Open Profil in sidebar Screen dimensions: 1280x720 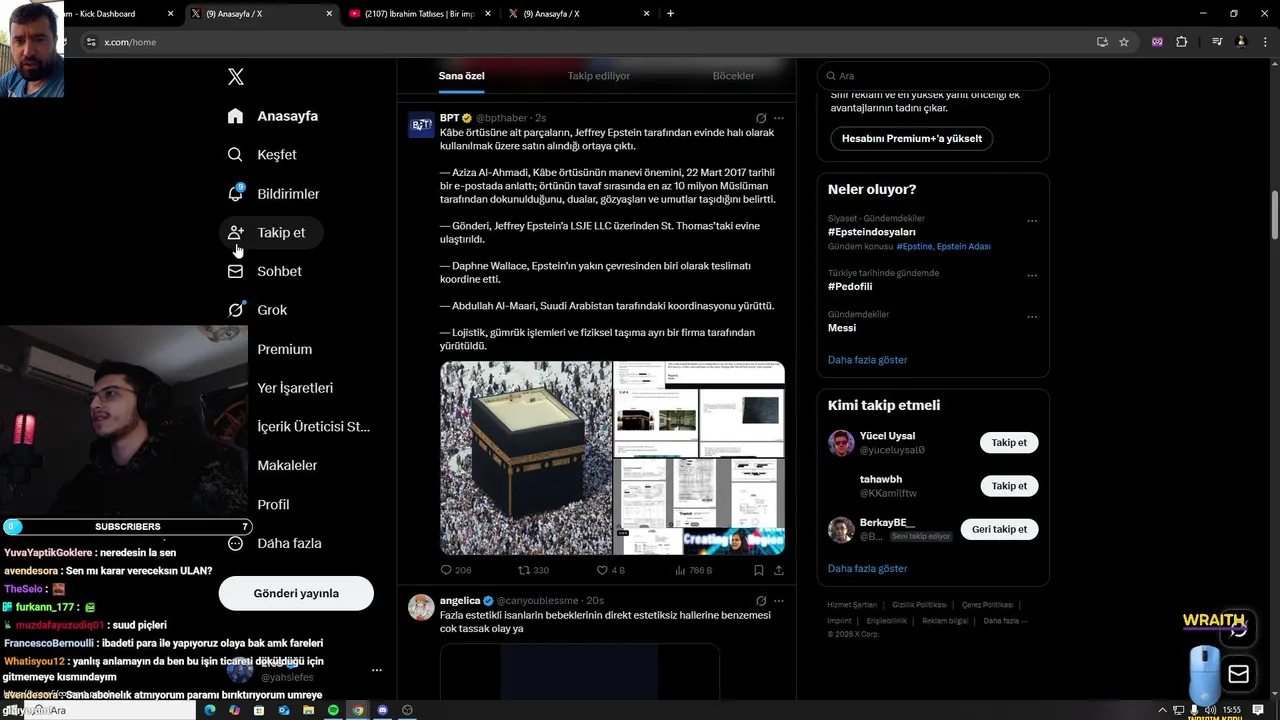(273, 504)
